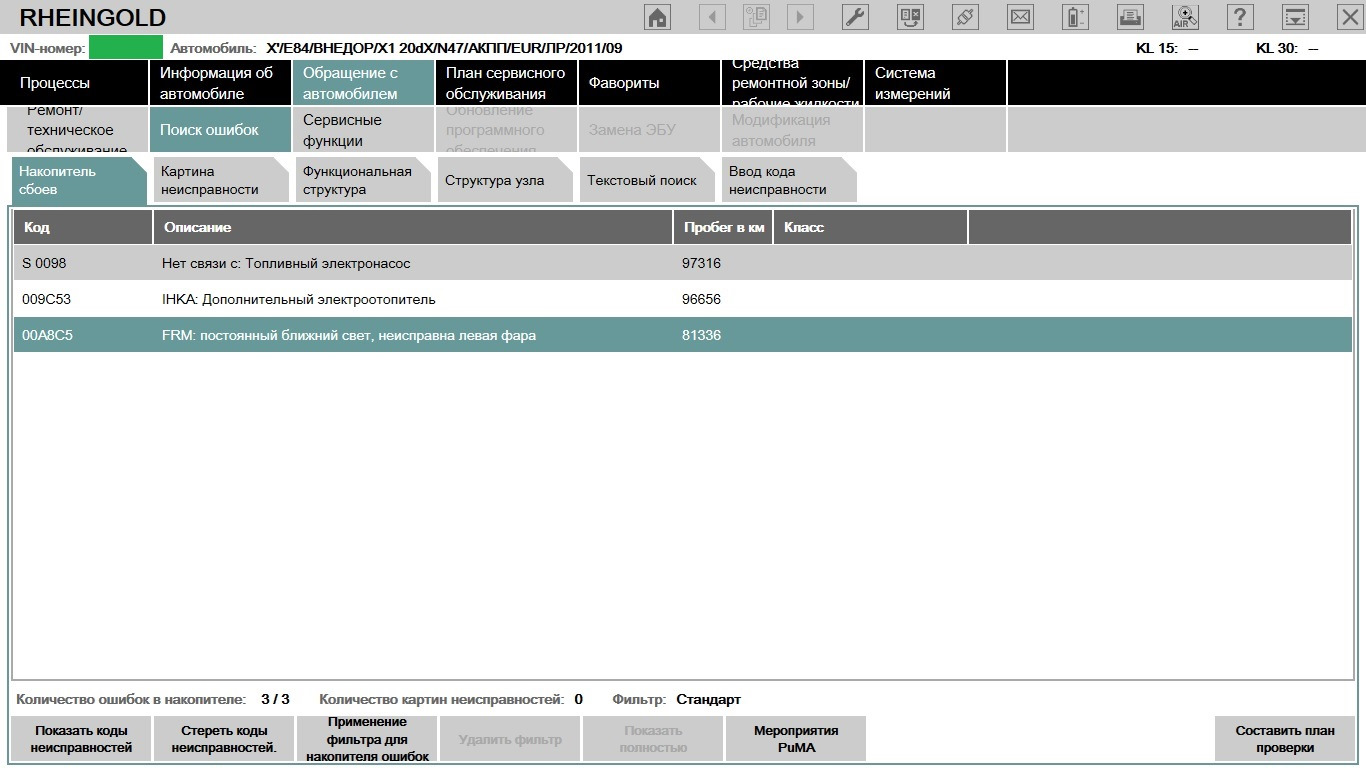Click Мероприятия PuMA button
1366x768 pixels.
(796, 739)
